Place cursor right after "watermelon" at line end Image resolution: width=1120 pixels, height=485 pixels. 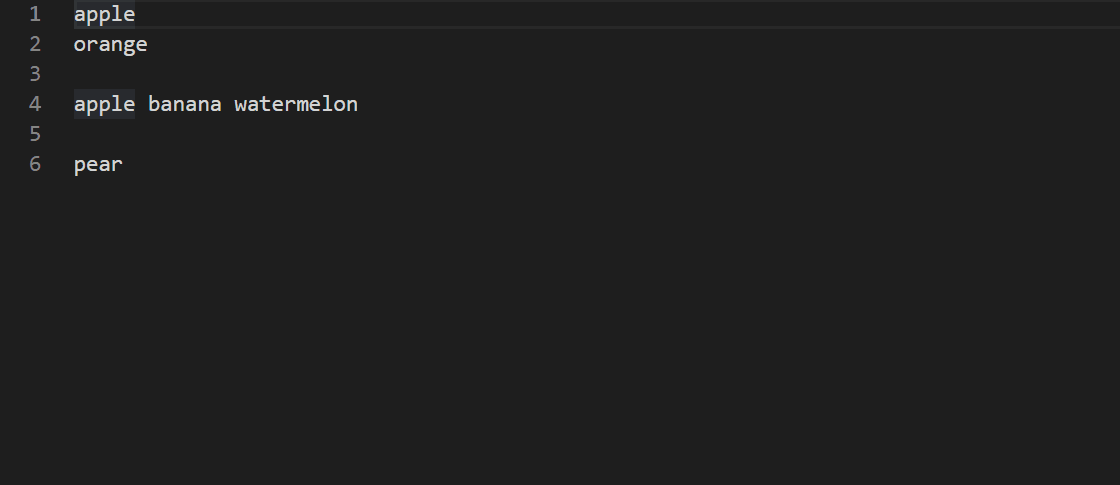coord(359,104)
